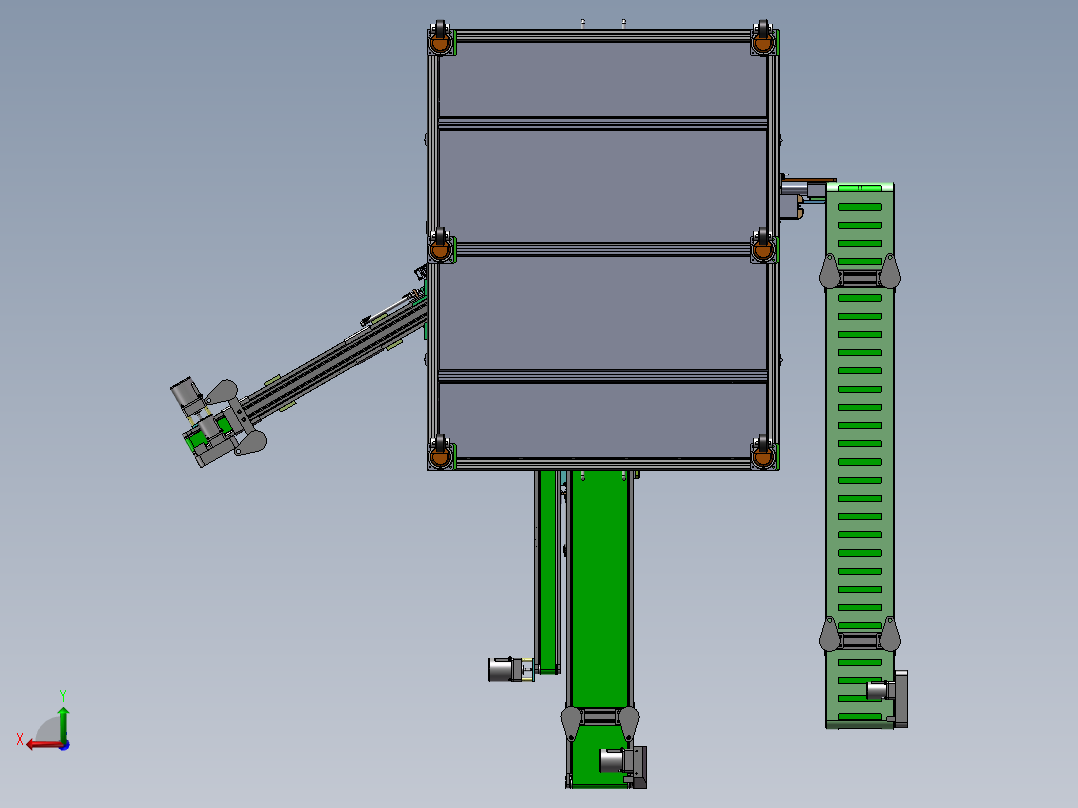Screen dimensions: 1078x808
Task: Select the bottom-left caster wheel of frame
Action: click(439, 455)
